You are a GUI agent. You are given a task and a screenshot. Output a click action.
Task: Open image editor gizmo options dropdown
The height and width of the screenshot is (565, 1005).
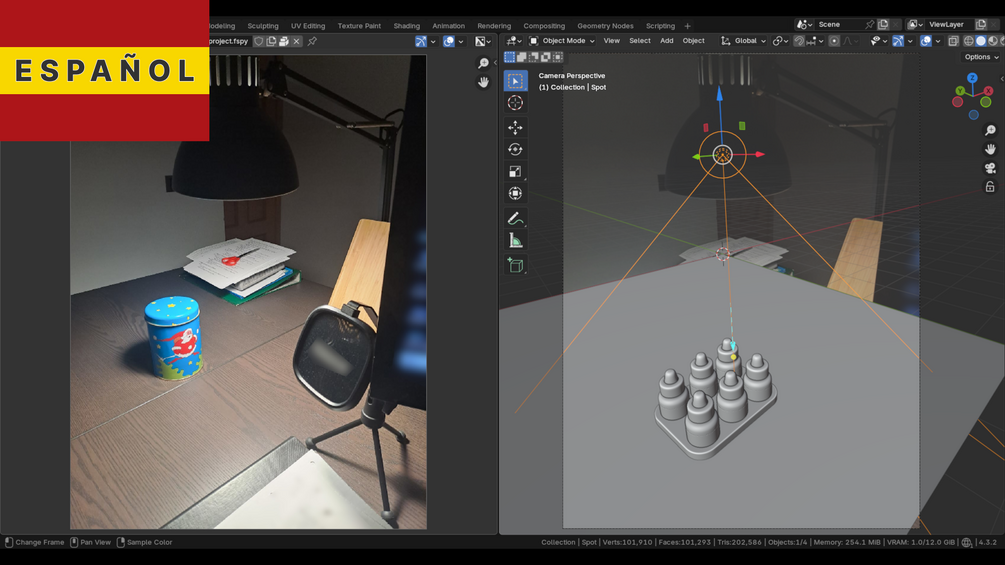click(x=433, y=41)
